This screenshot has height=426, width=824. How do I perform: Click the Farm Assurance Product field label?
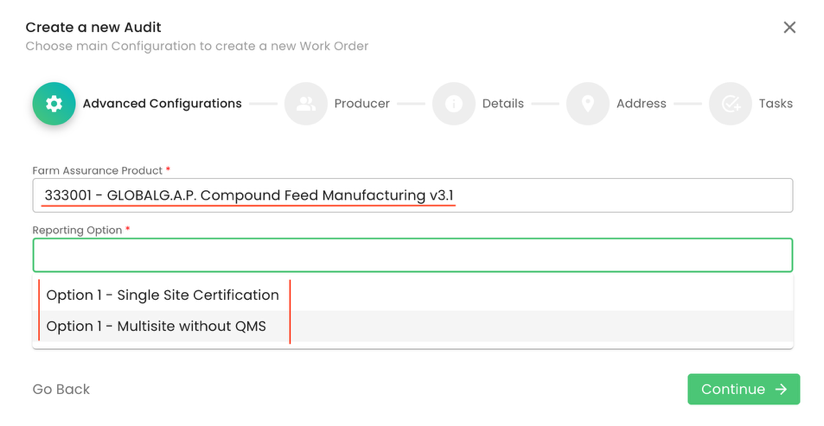point(98,171)
